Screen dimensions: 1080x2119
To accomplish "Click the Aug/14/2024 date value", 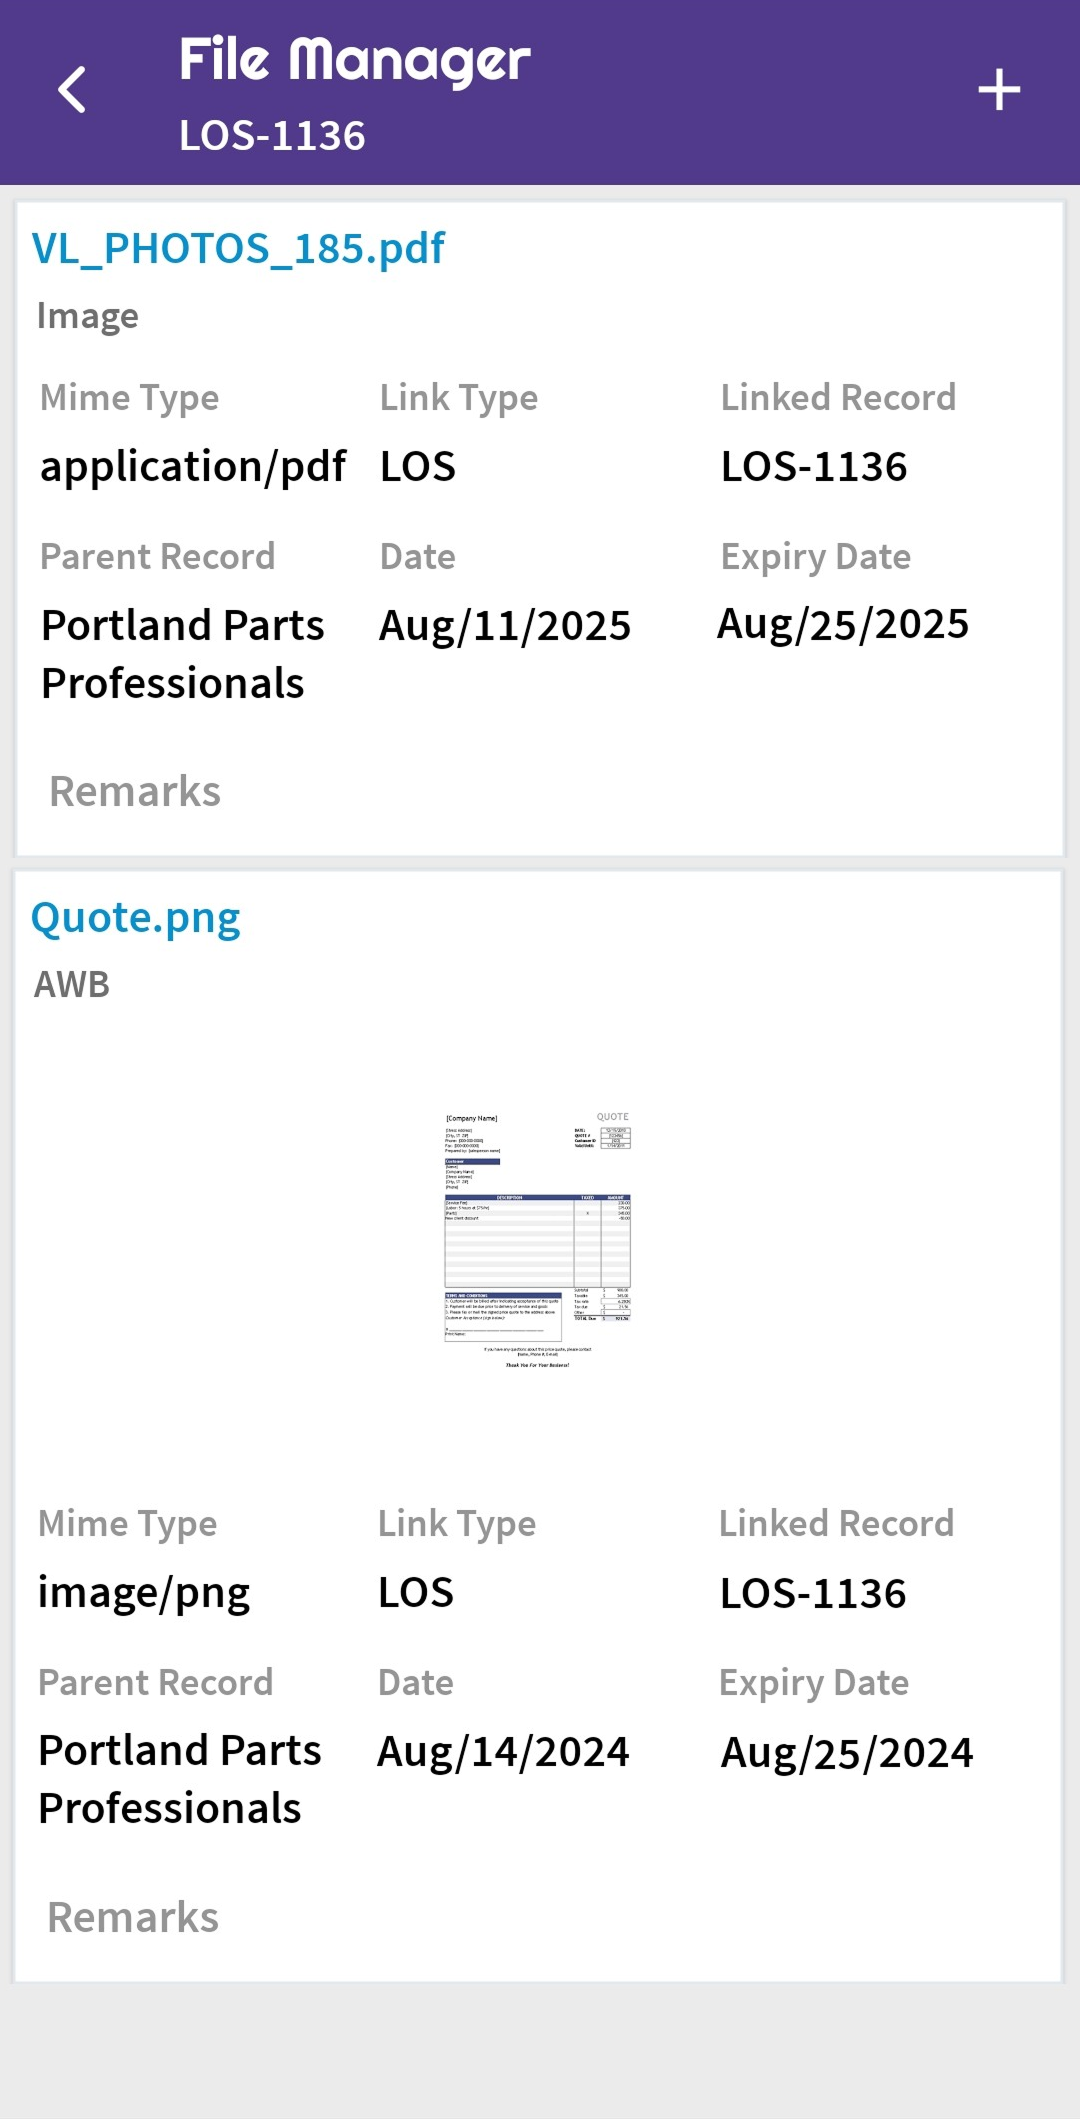I will 503,1752.
